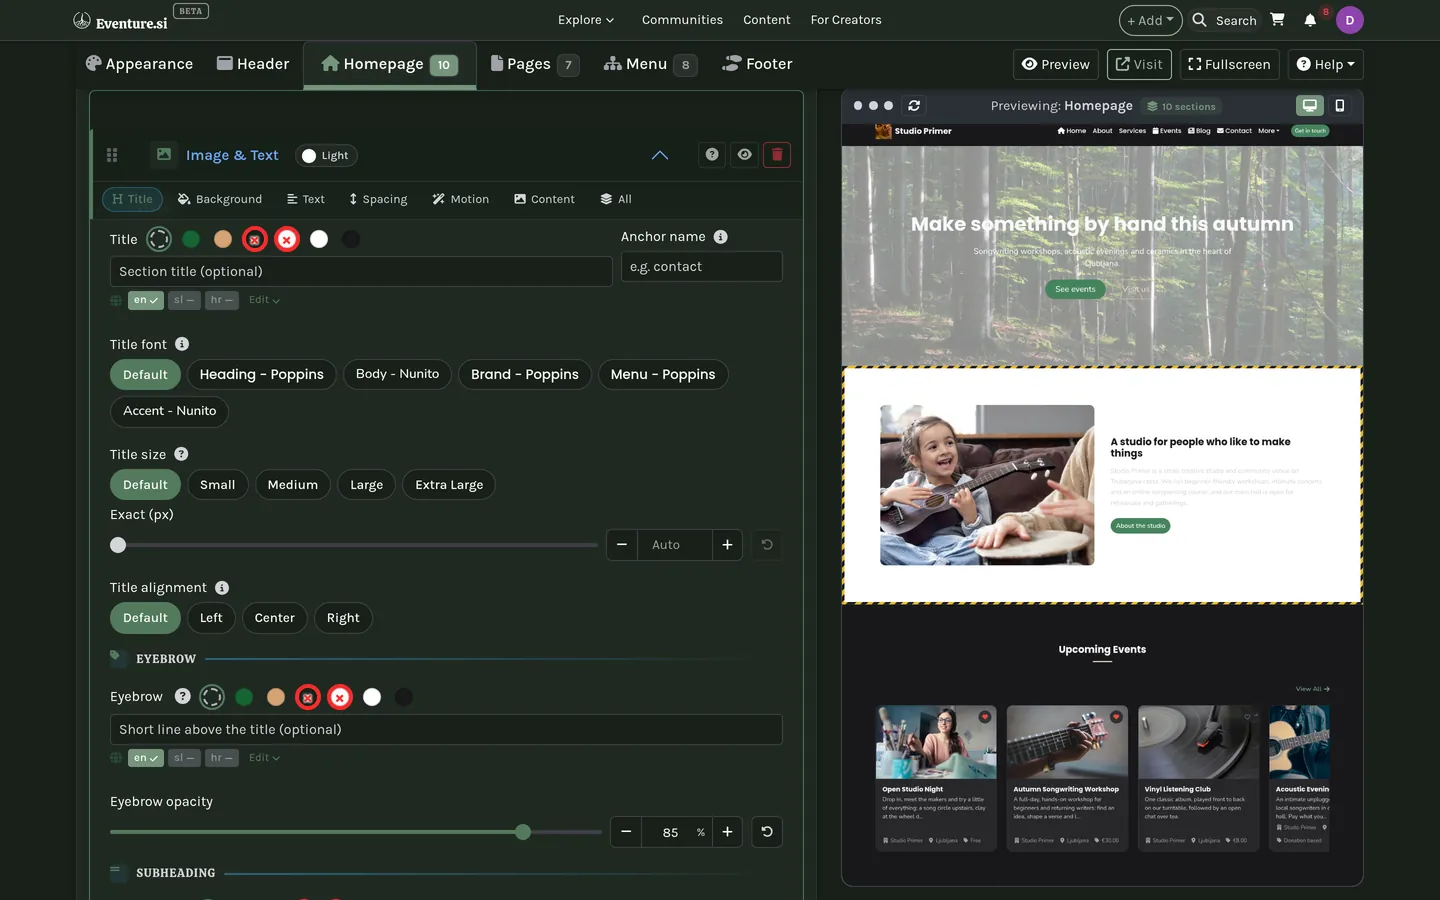Open For Creators link

click(x=846, y=20)
